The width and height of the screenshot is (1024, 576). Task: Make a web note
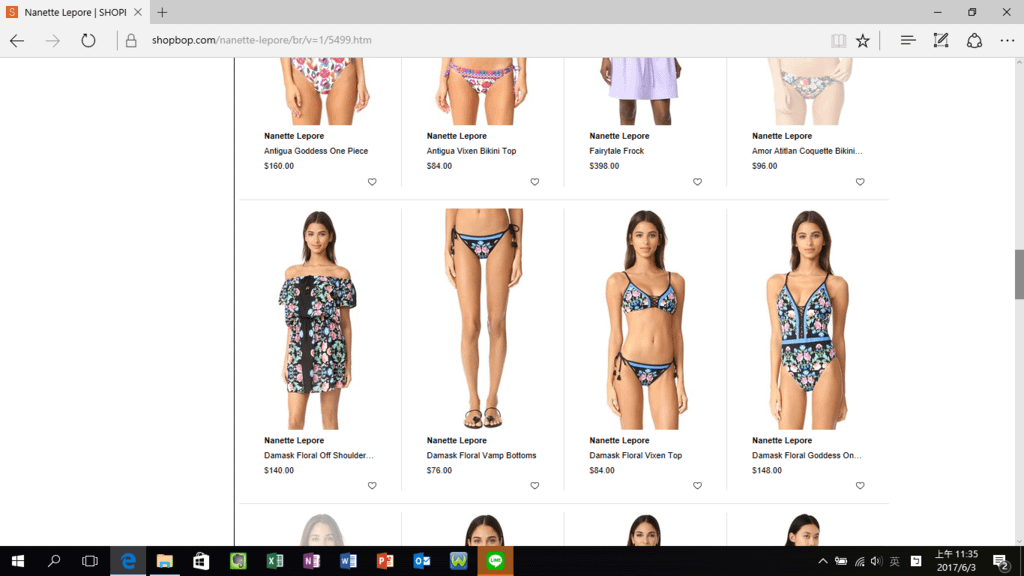941,40
